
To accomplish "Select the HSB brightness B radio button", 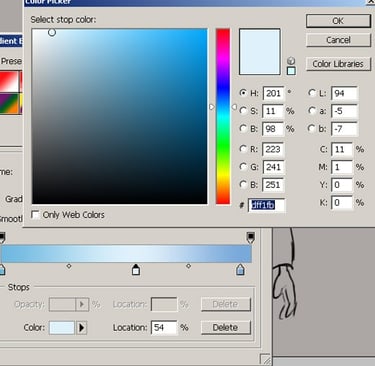I will click(243, 128).
